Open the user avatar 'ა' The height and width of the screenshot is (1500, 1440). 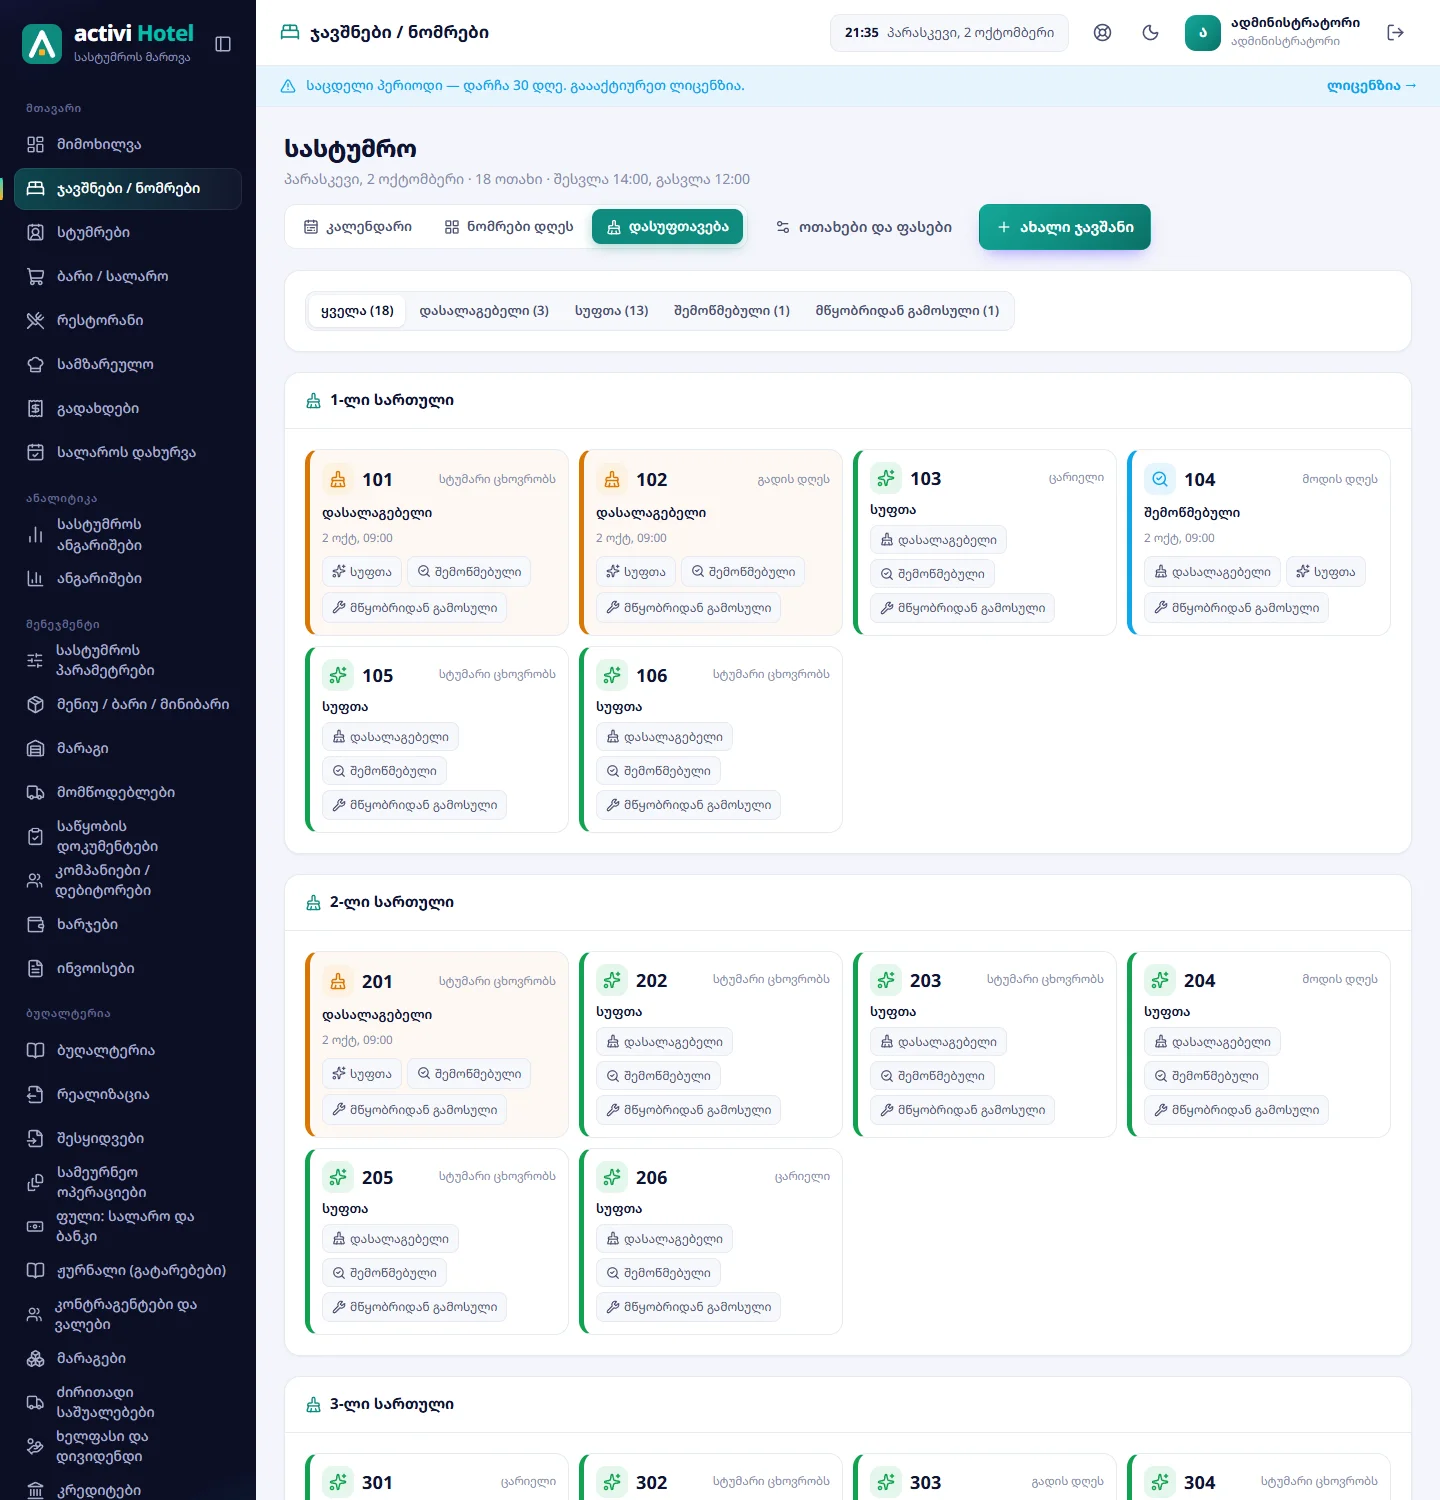click(1203, 33)
